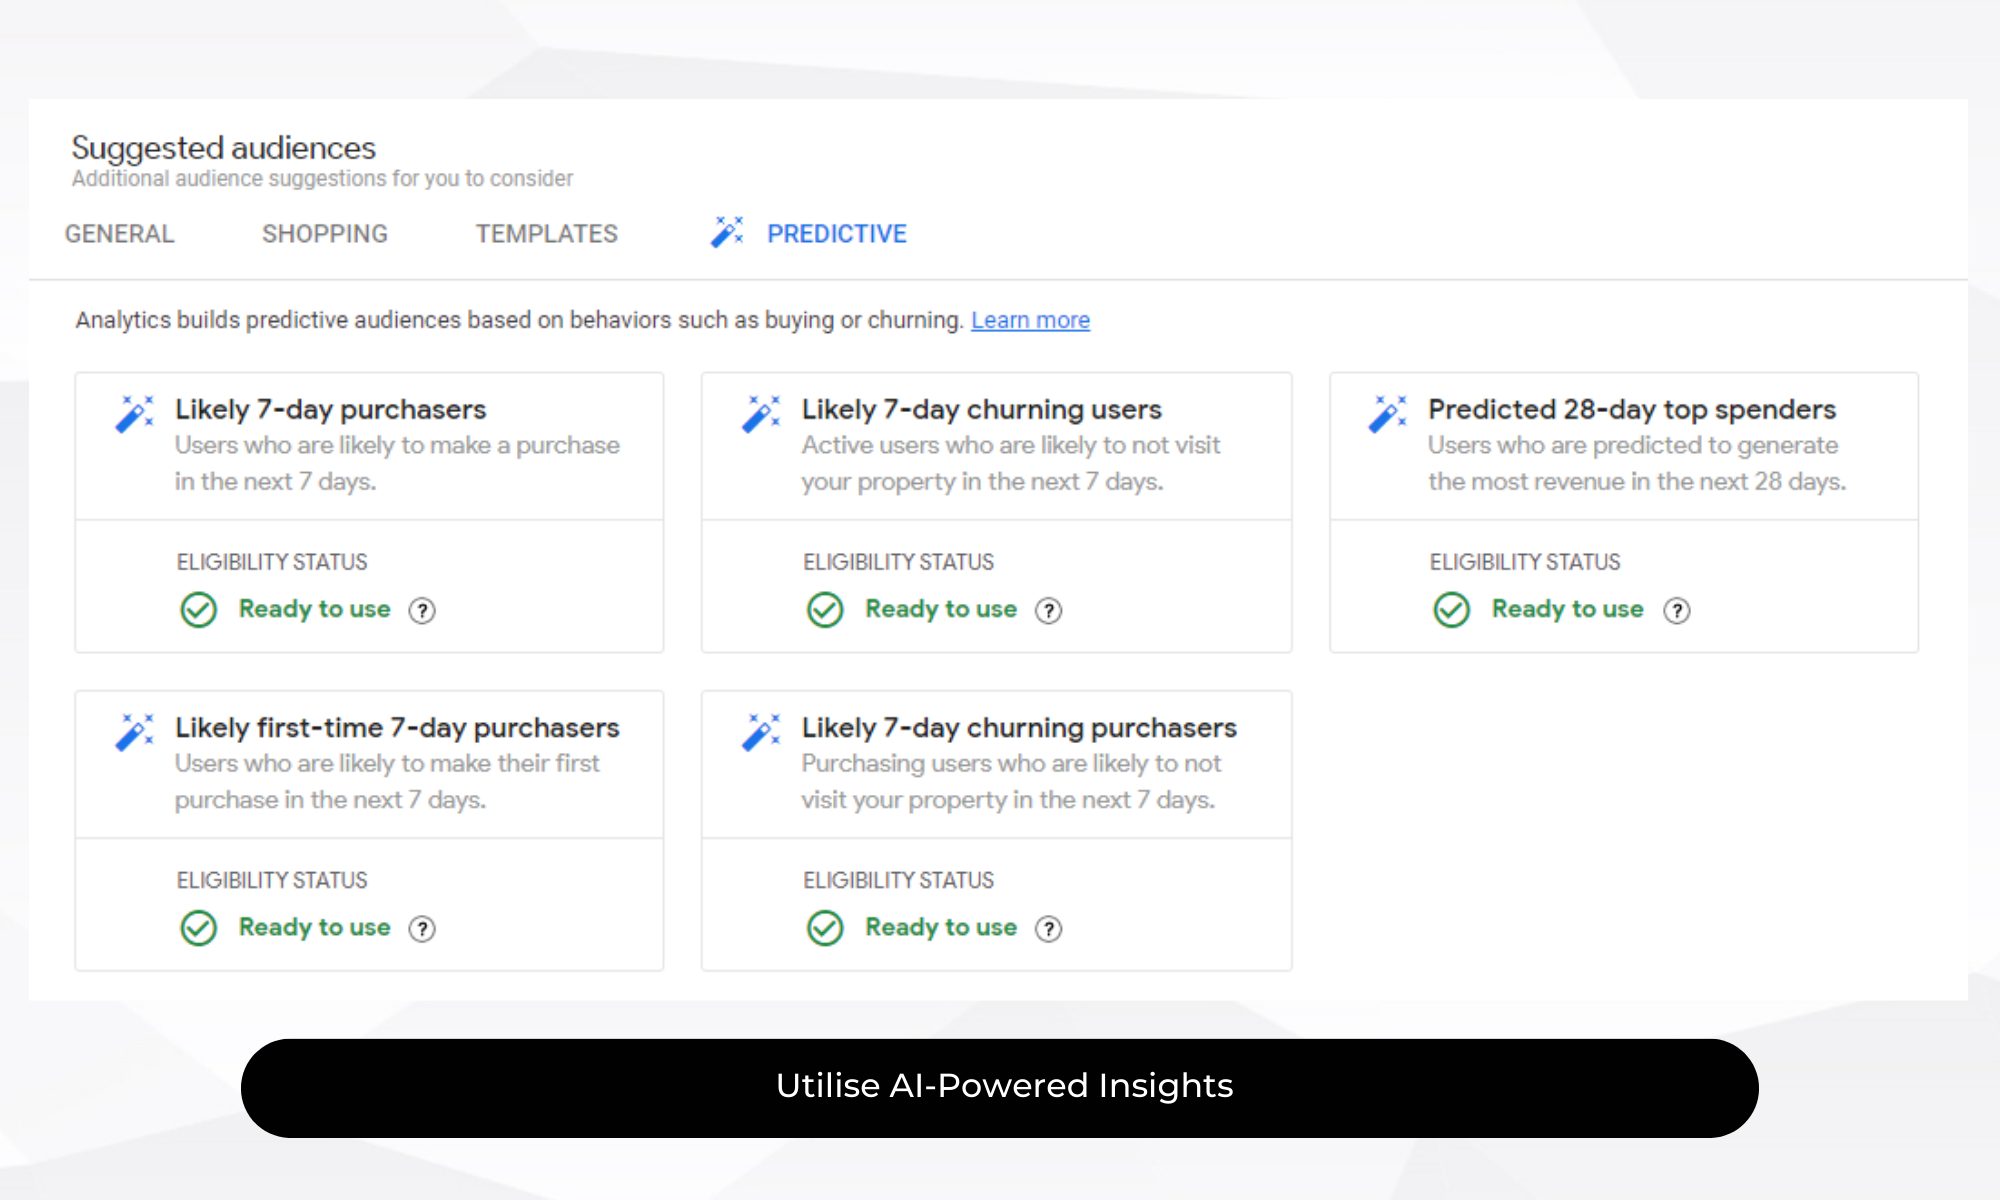This screenshot has height=1200, width=2000.
Task: Click help icon for Likely 7-day purchasers status
Action: tap(422, 610)
